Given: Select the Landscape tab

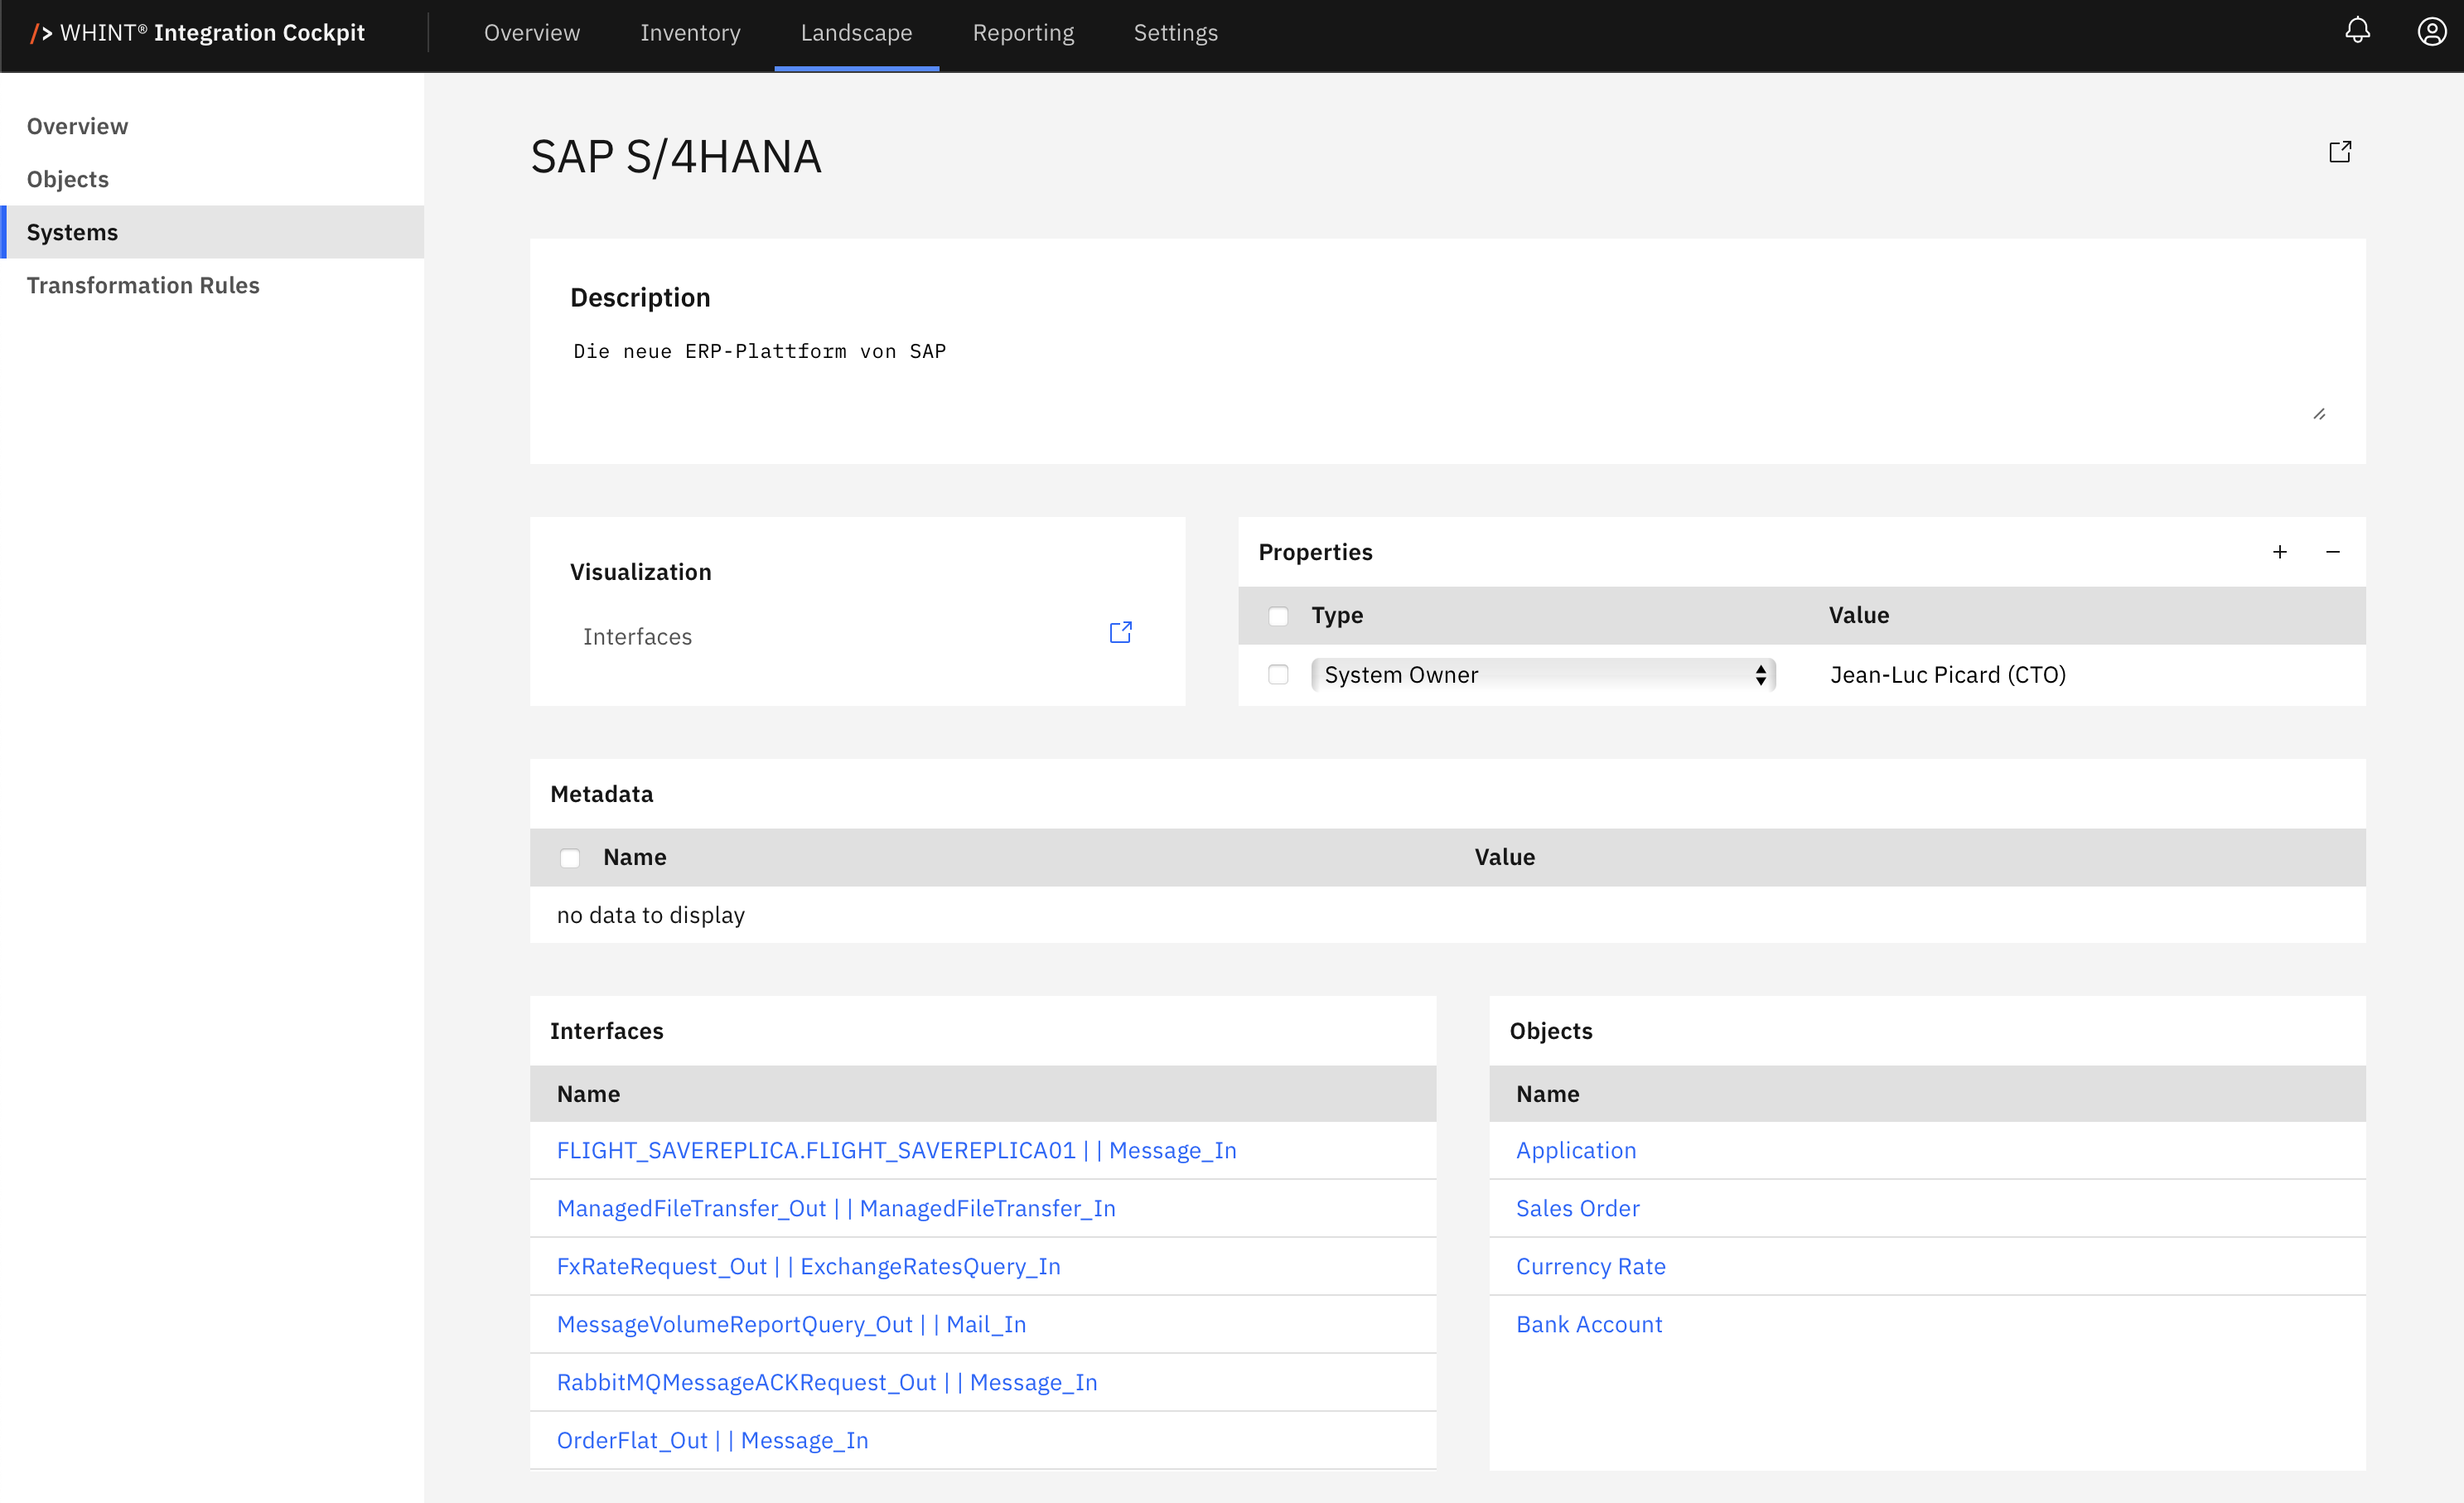Looking at the screenshot, I should point(856,33).
